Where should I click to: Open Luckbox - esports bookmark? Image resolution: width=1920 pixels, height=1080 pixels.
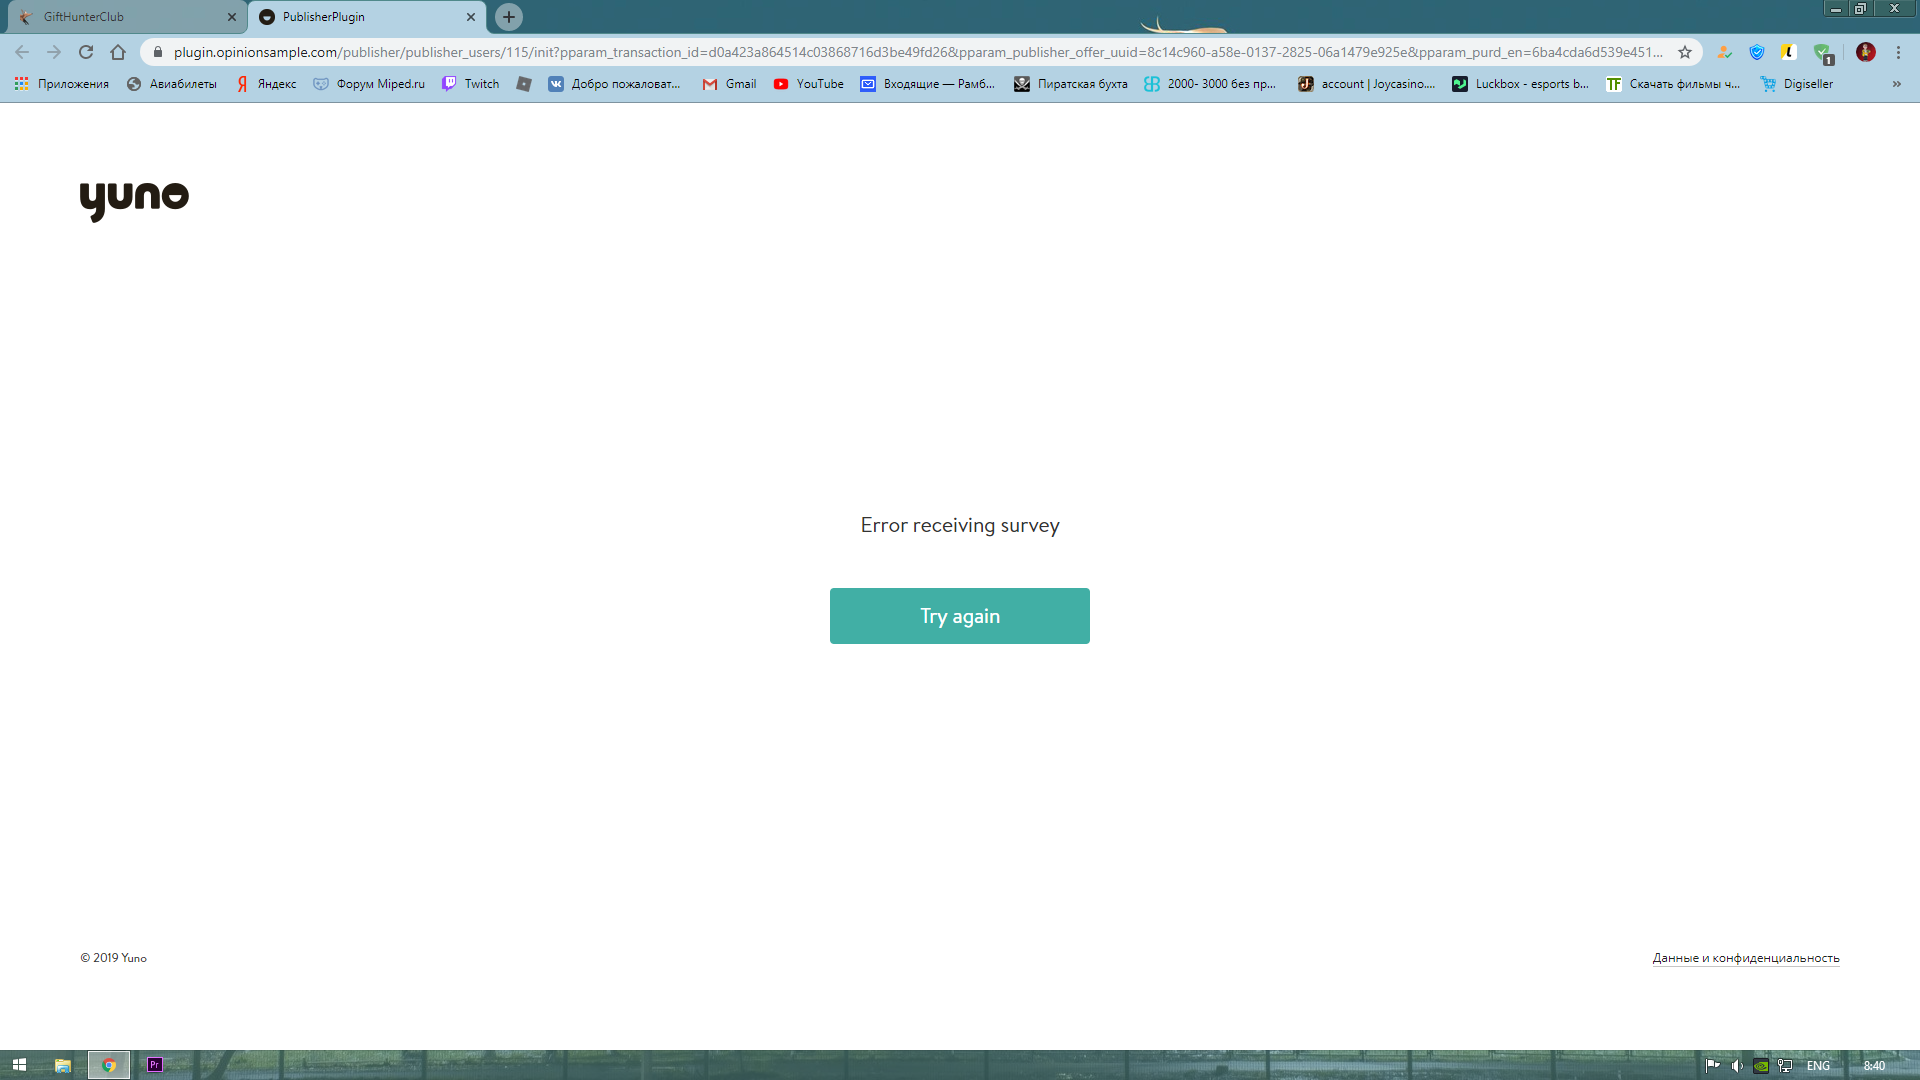1521,84
